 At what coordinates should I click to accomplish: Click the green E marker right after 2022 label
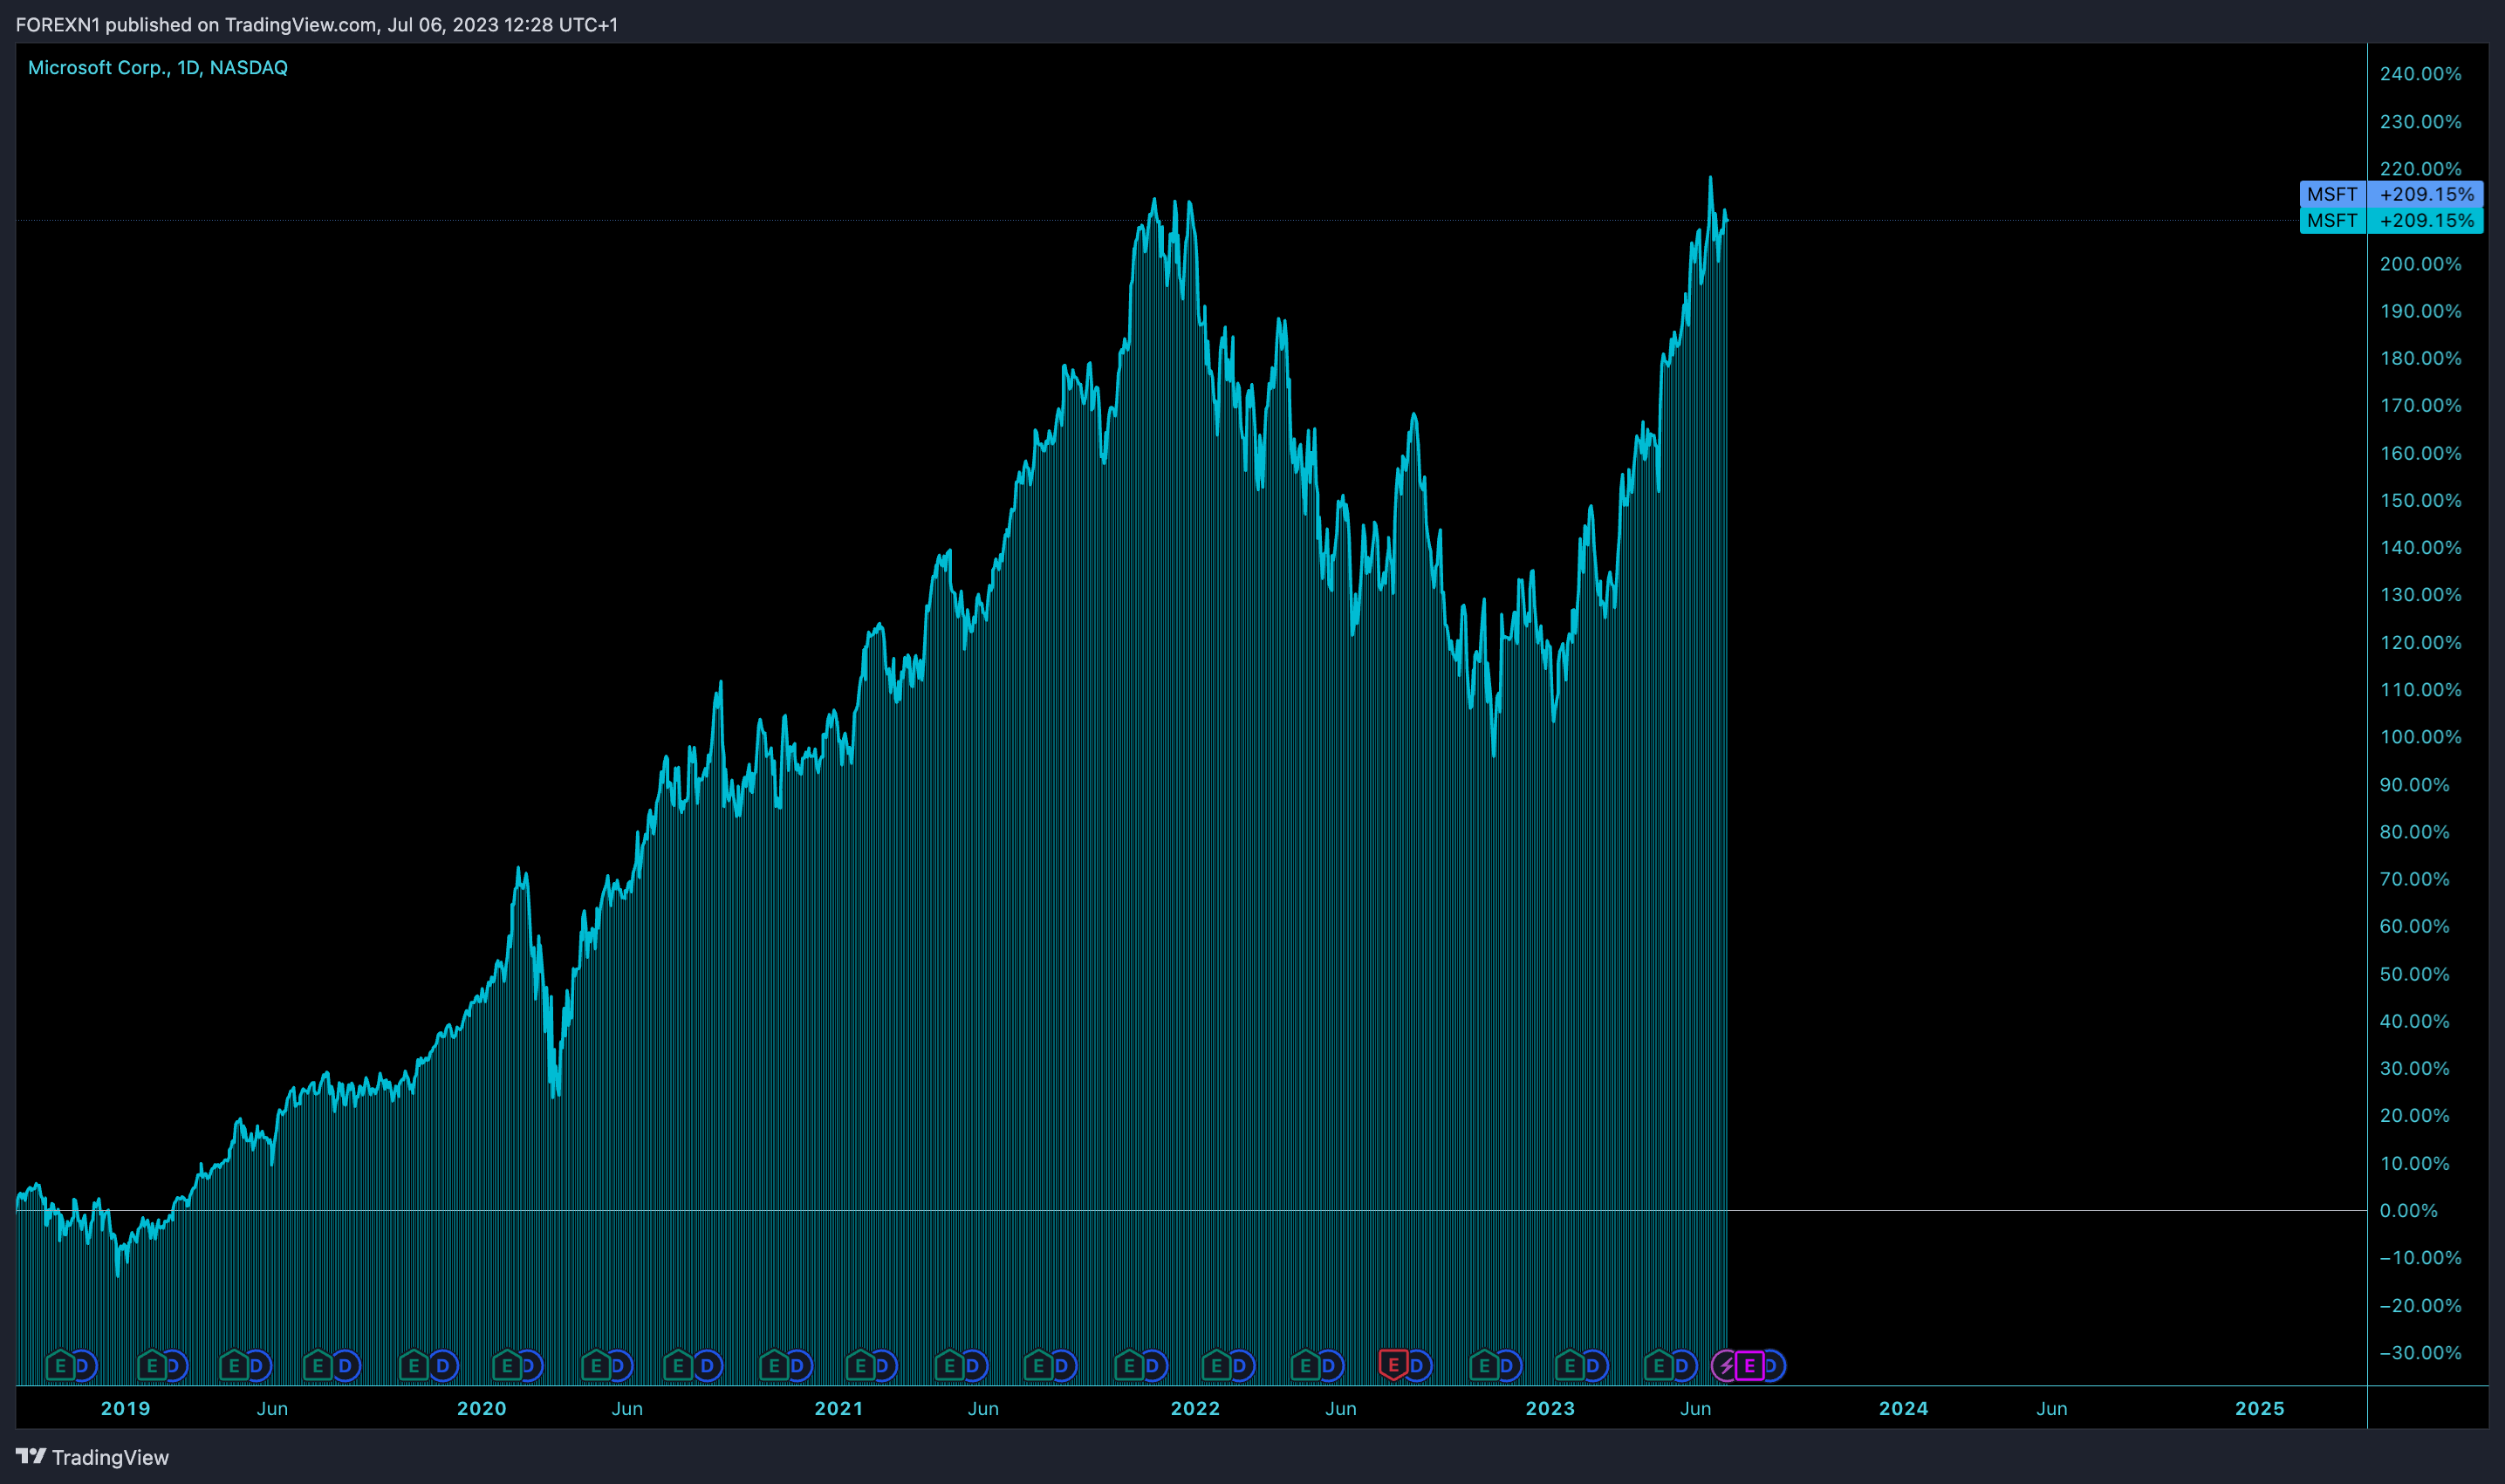pyautogui.click(x=1216, y=1365)
